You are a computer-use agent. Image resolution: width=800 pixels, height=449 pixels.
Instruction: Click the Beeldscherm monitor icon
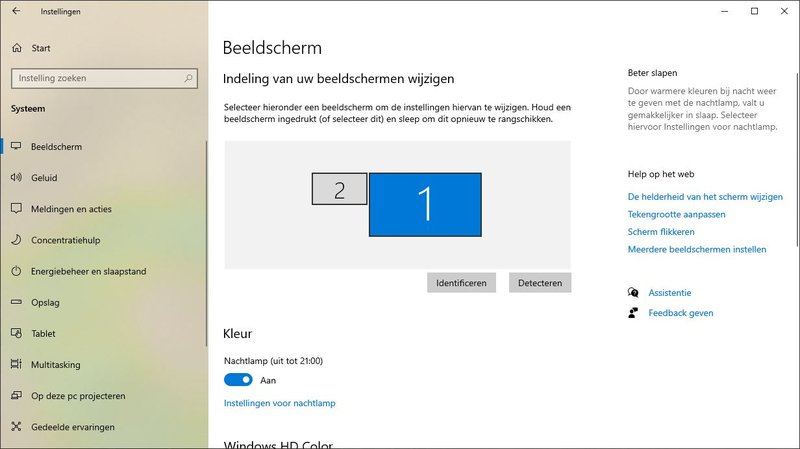(16, 146)
